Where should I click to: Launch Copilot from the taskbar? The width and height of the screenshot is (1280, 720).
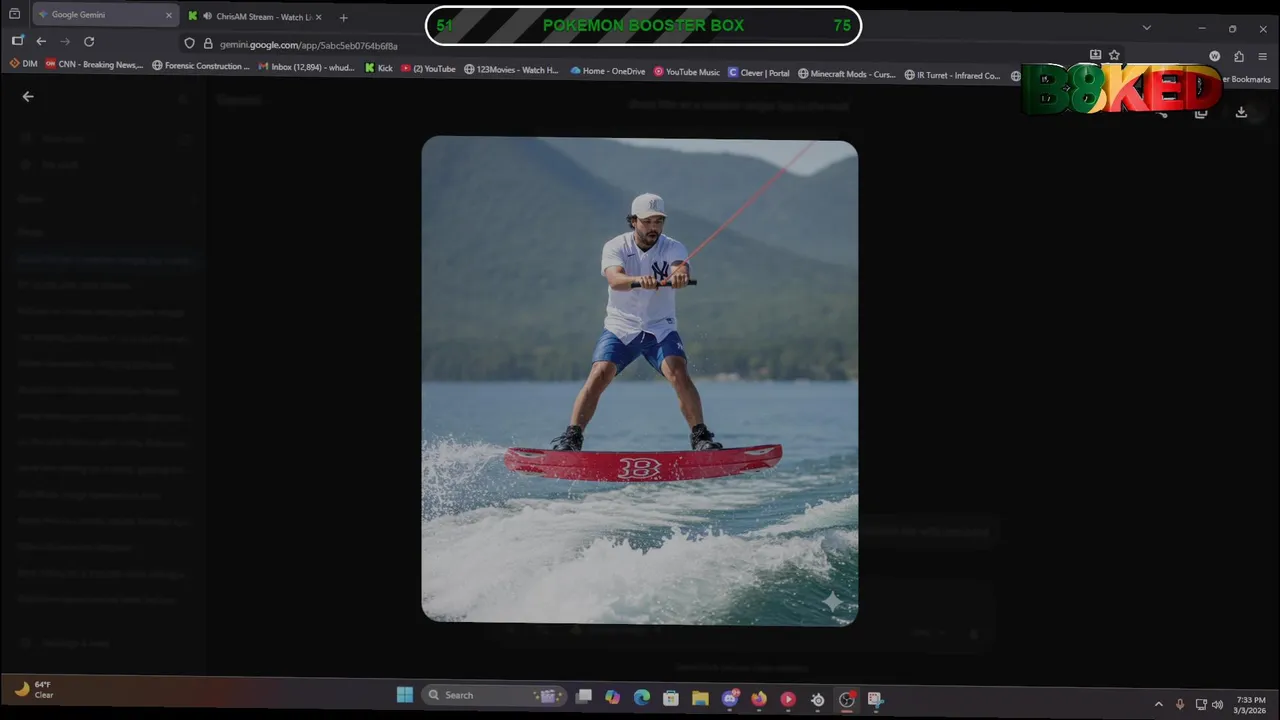tap(613, 697)
